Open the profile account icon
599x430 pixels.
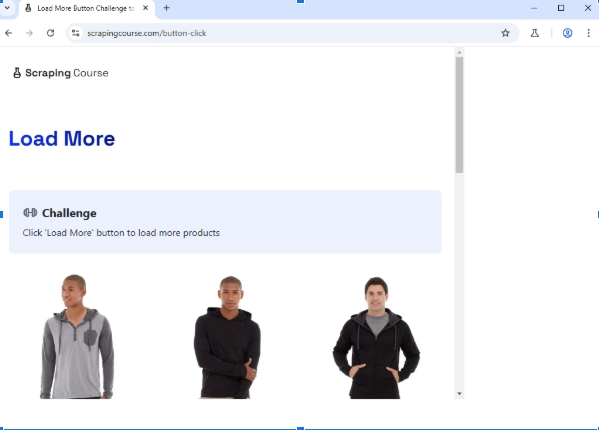pos(567,33)
